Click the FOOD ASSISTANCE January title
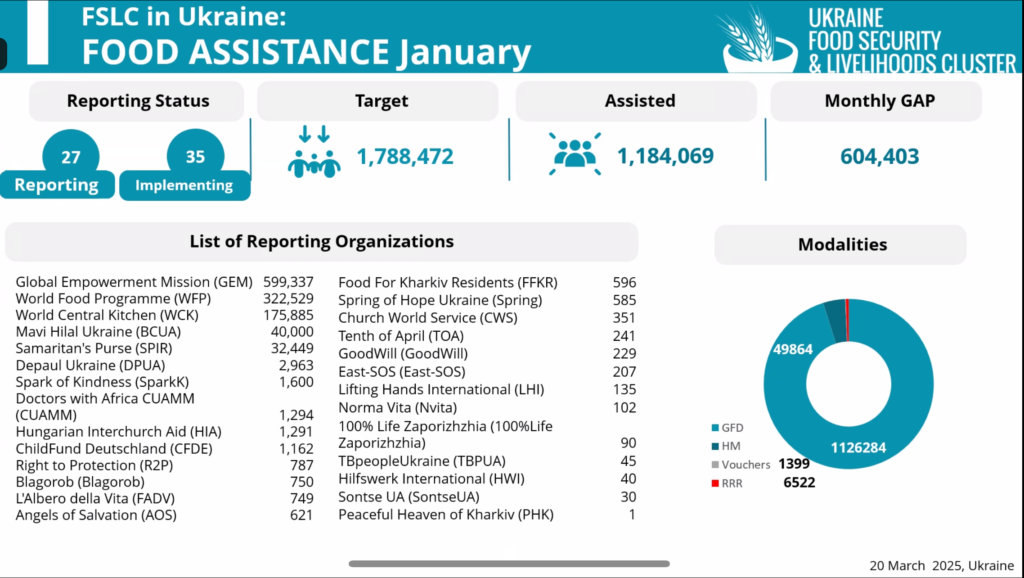The image size is (1024, 578). pyautogui.click(x=306, y=52)
